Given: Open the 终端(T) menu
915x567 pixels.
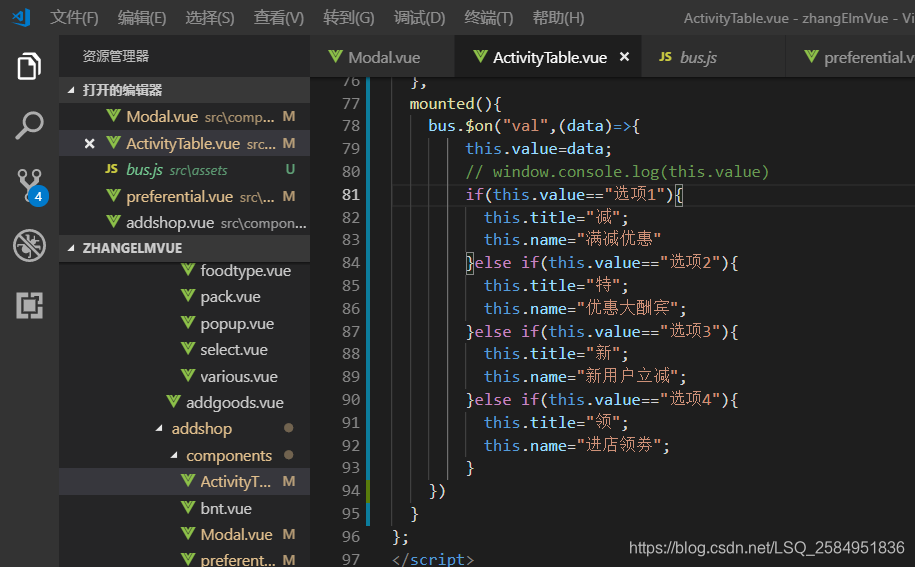Looking at the screenshot, I should (488, 18).
